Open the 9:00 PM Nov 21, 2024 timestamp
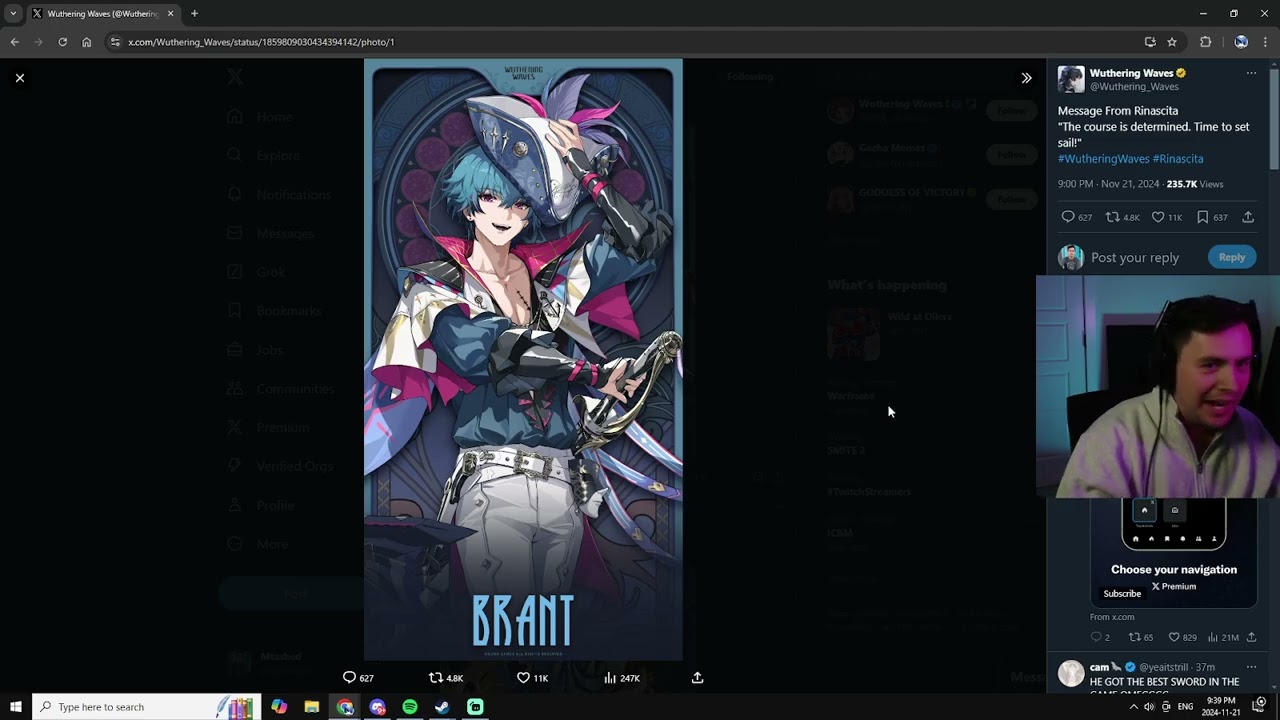This screenshot has width=1280, height=720. pos(1108,184)
